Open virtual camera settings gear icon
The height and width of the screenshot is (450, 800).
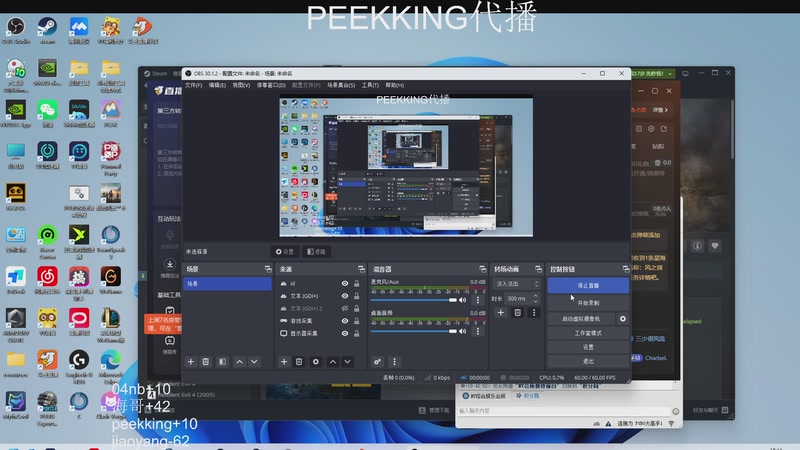coord(622,319)
